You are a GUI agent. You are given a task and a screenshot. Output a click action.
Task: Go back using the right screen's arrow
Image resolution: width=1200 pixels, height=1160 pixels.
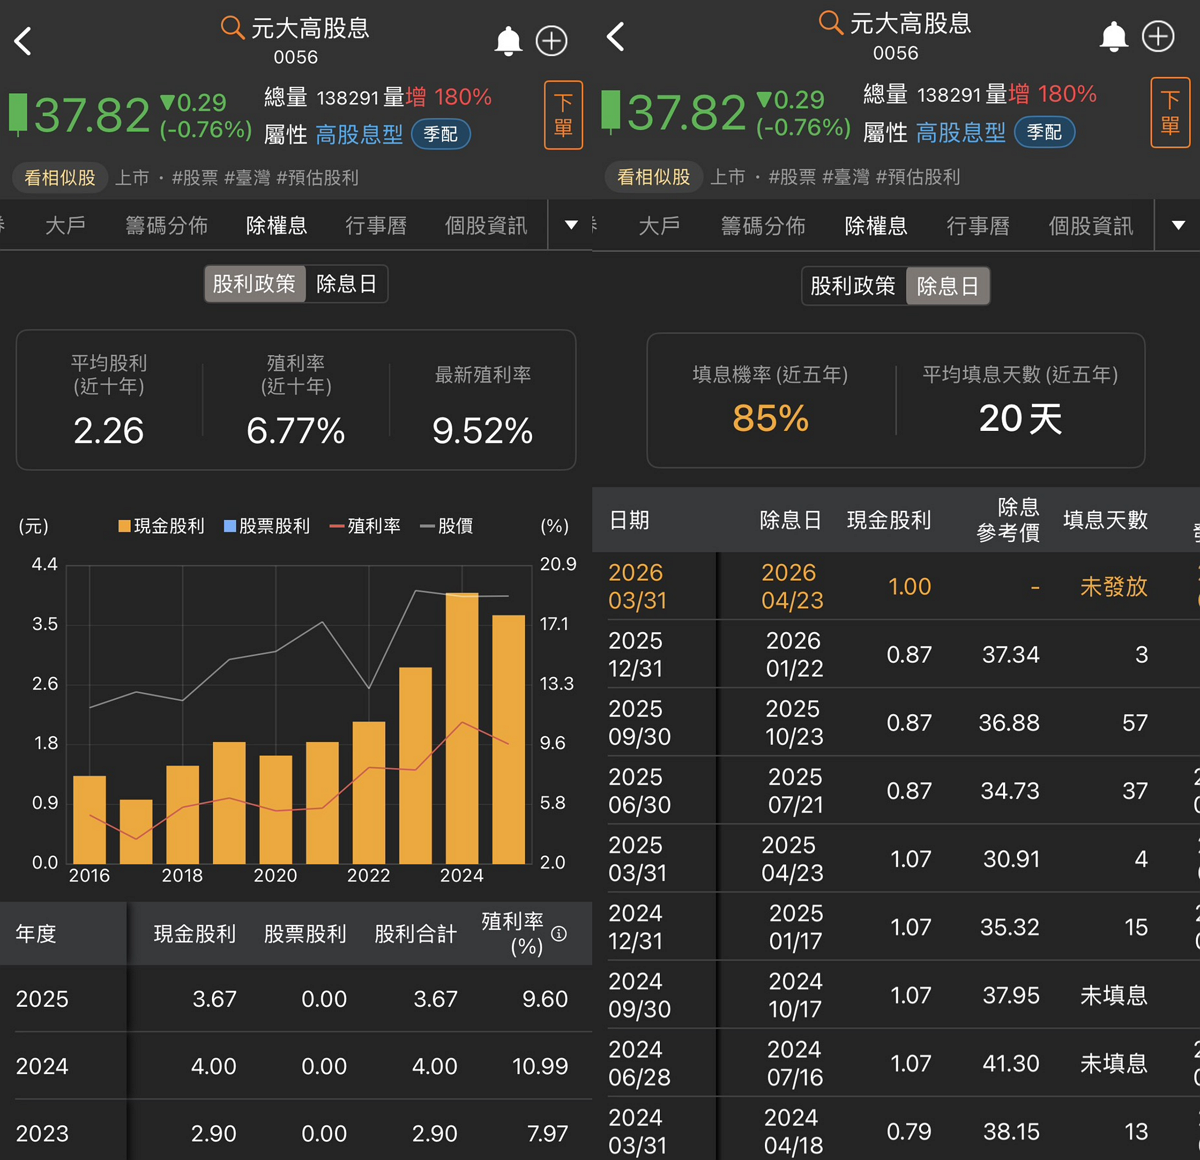coord(616,37)
